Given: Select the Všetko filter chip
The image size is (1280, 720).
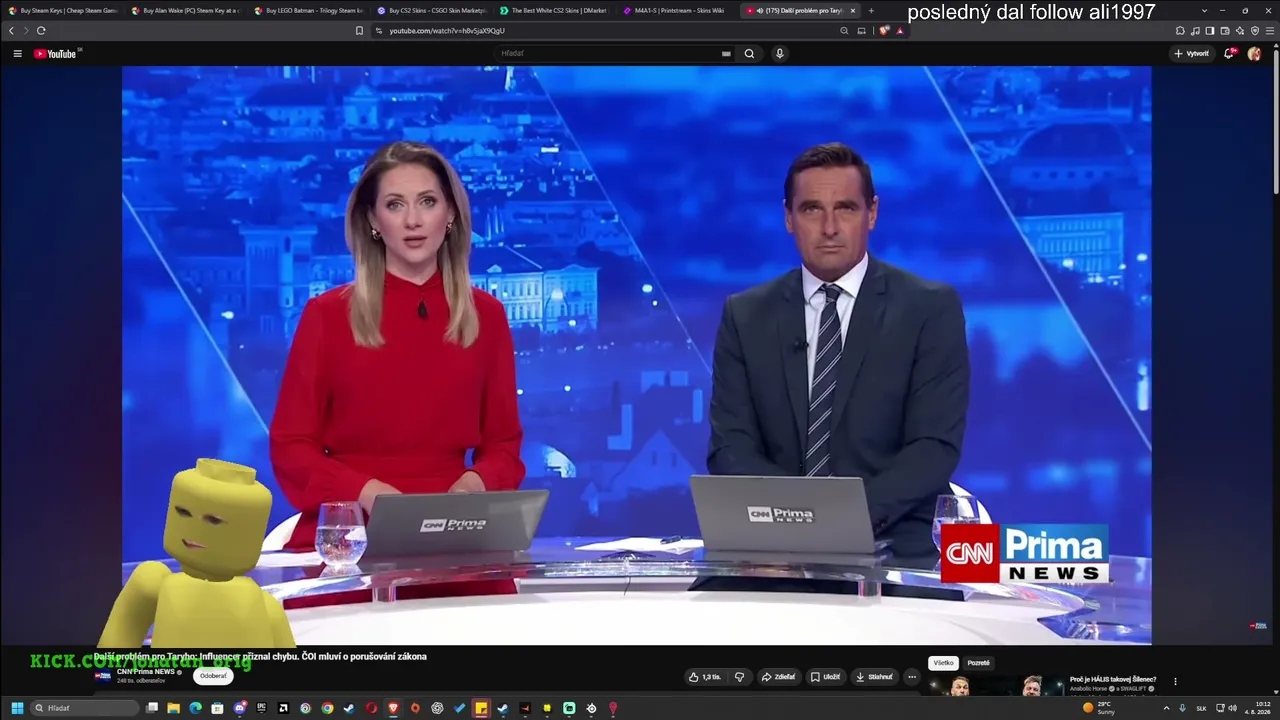Looking at the screenshot, I should [x=944, y=663].
